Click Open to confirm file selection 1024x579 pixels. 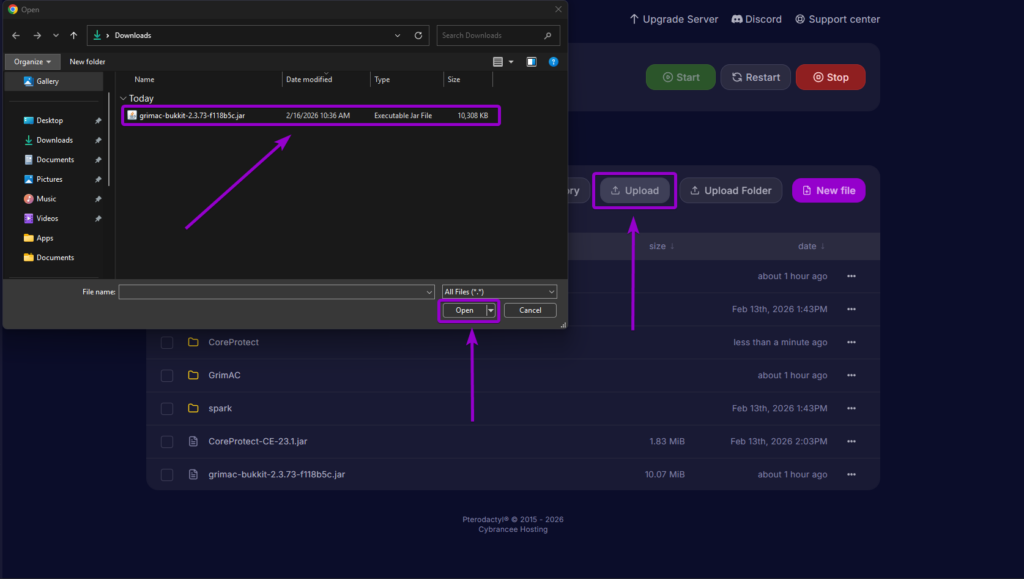coord(463,310)
